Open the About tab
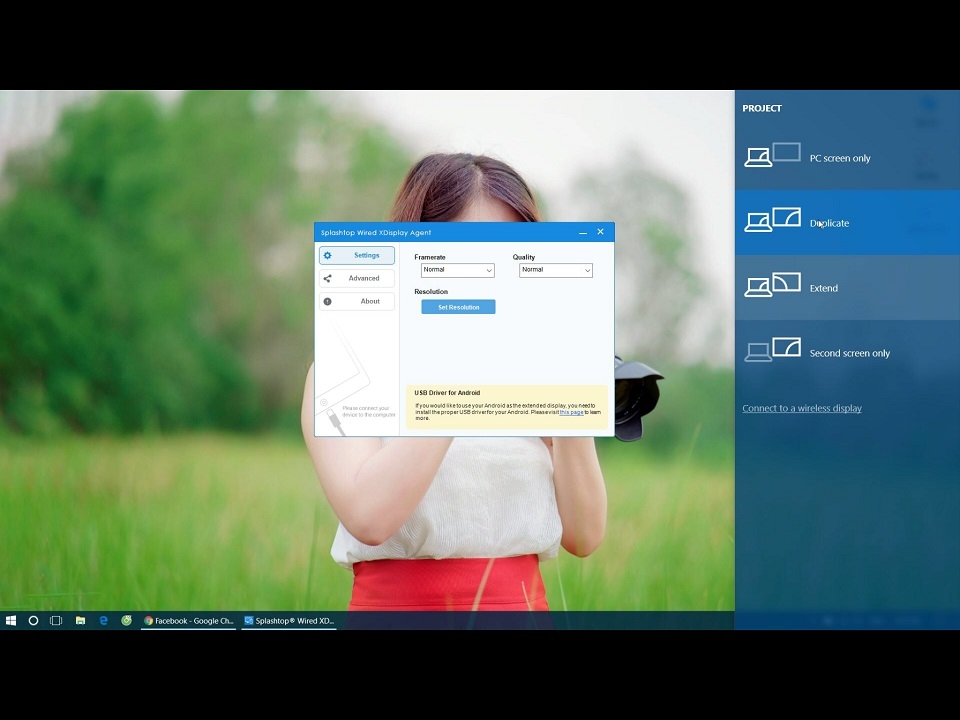The width and height of the screenshot is (960, 720). click(357, 301)
